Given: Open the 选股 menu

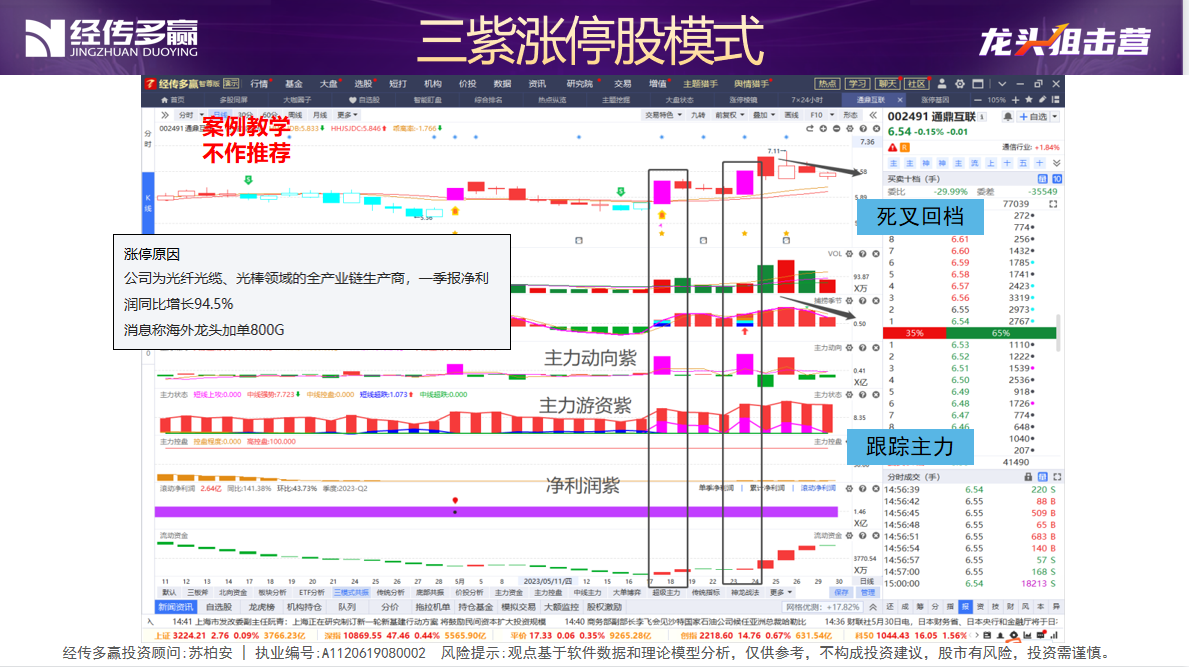Looking at the screenshot, I should click(x=363, y=84).
